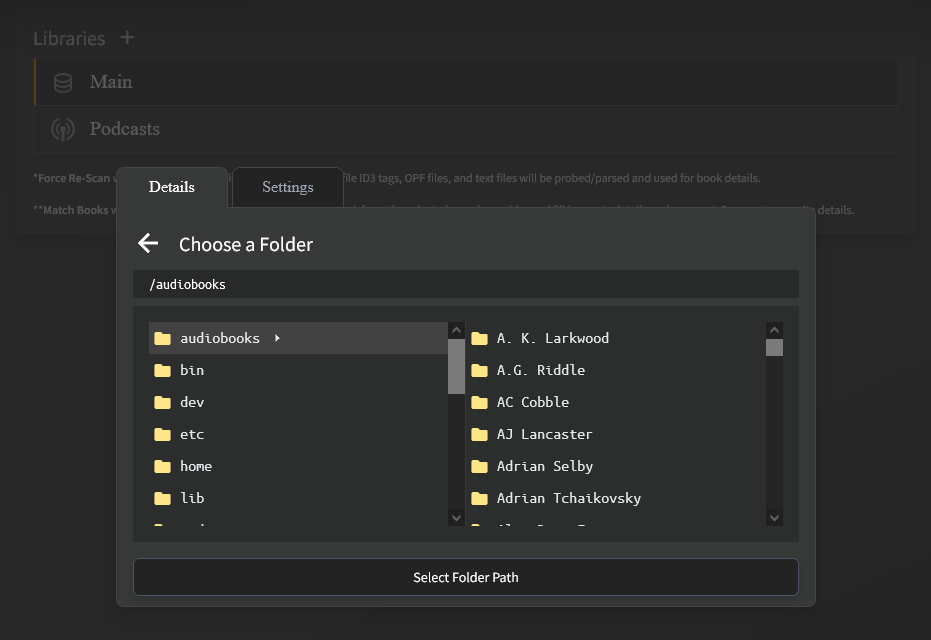This screenshot has height=640, width=931.
Task: Click the database icon for Main library
Action: click(x=63, y=83)
